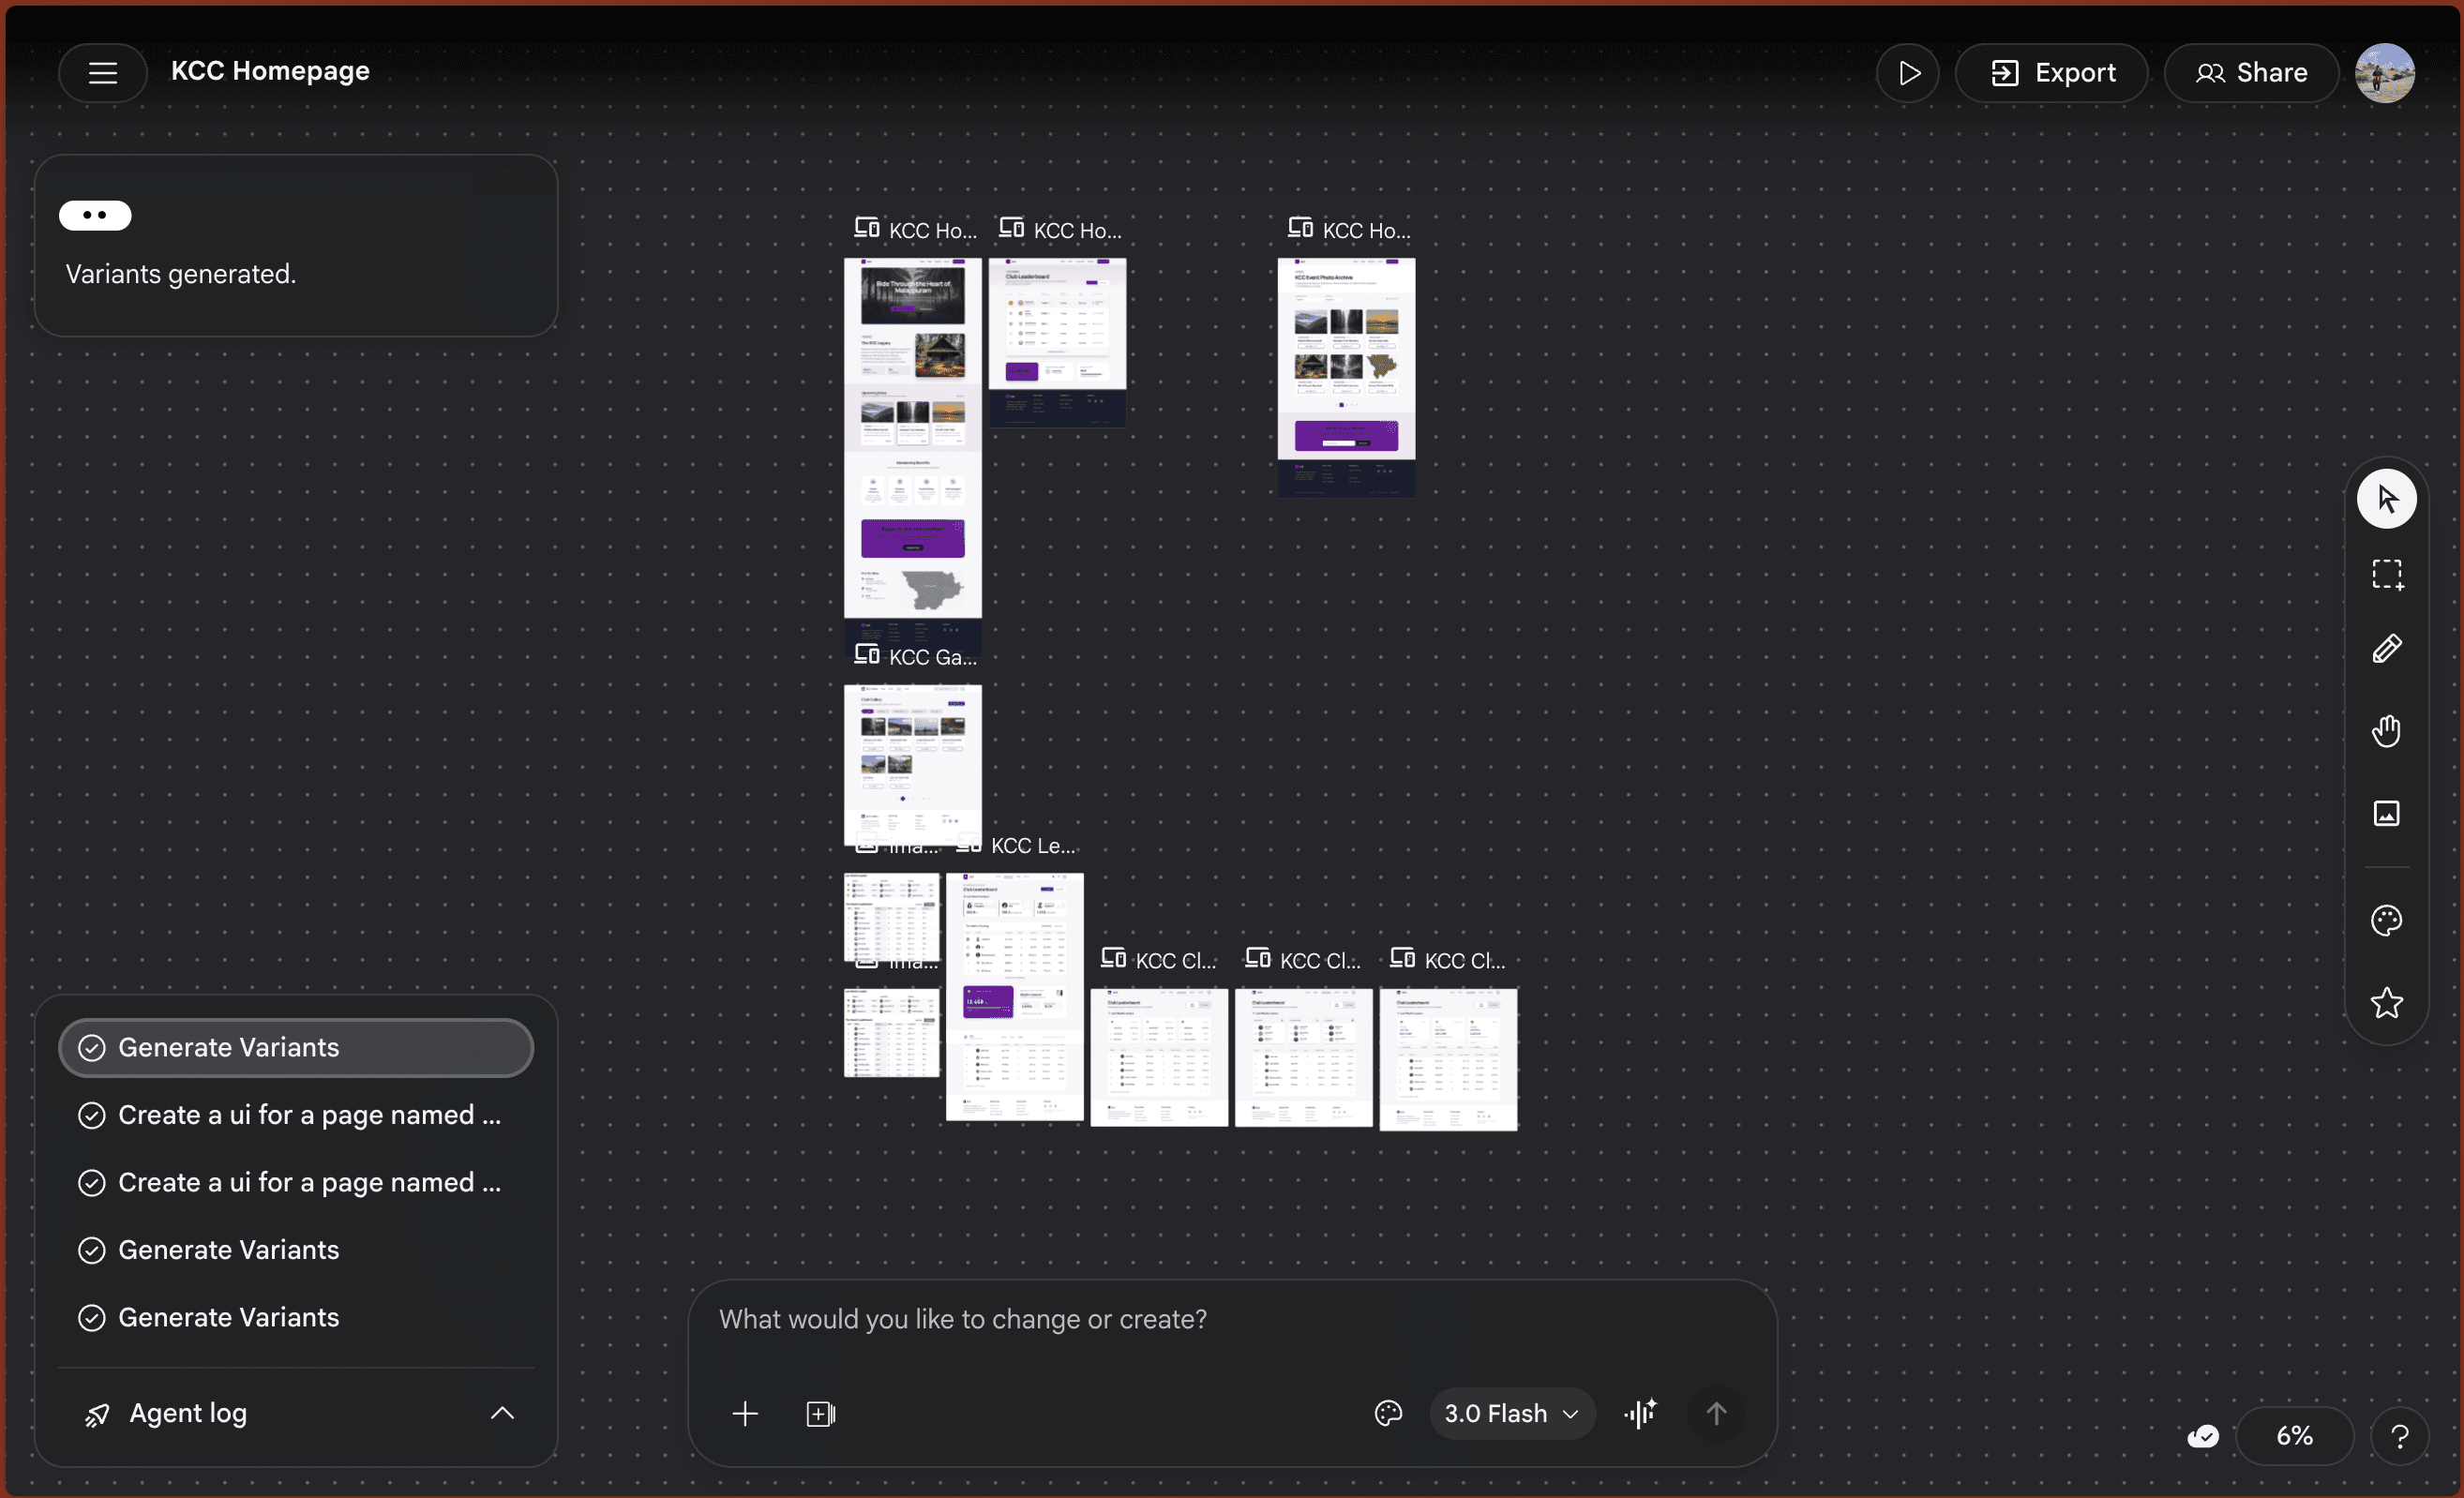The width and height of the screenshot is (2464, 1498).
Task: Open the 6% zoom level control
Action: coord(2293,1436)
